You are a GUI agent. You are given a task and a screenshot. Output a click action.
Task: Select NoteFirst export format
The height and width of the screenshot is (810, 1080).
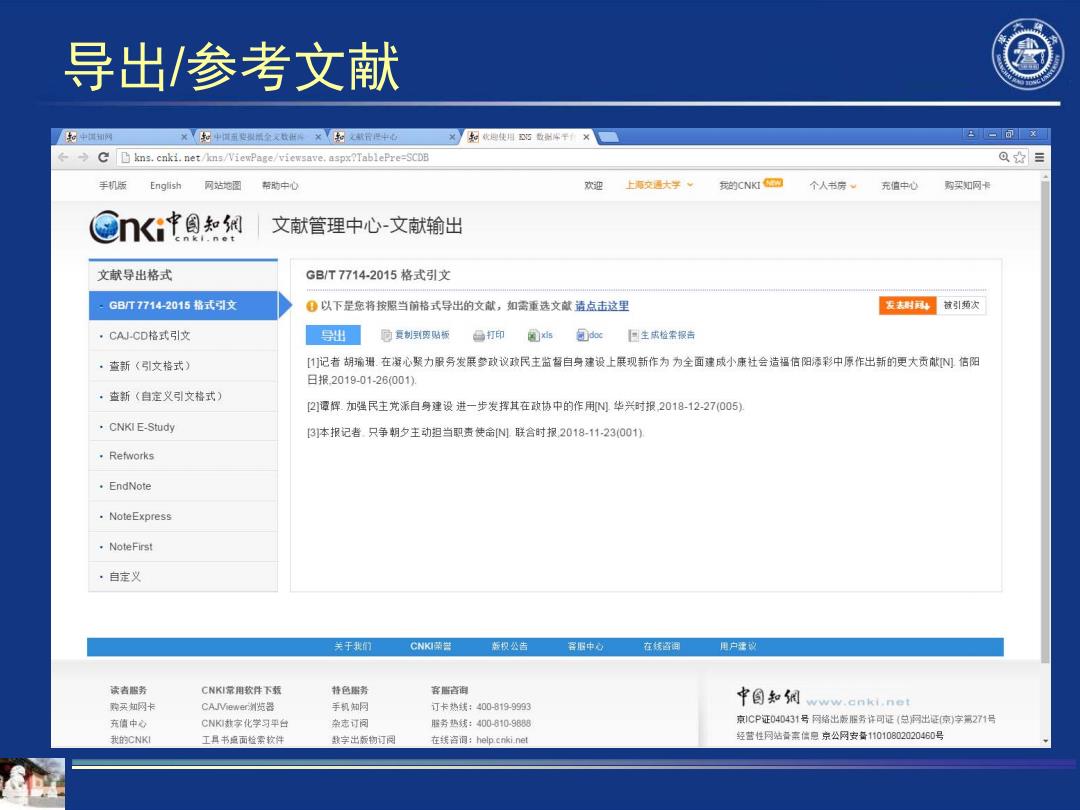tap(183, 547)
